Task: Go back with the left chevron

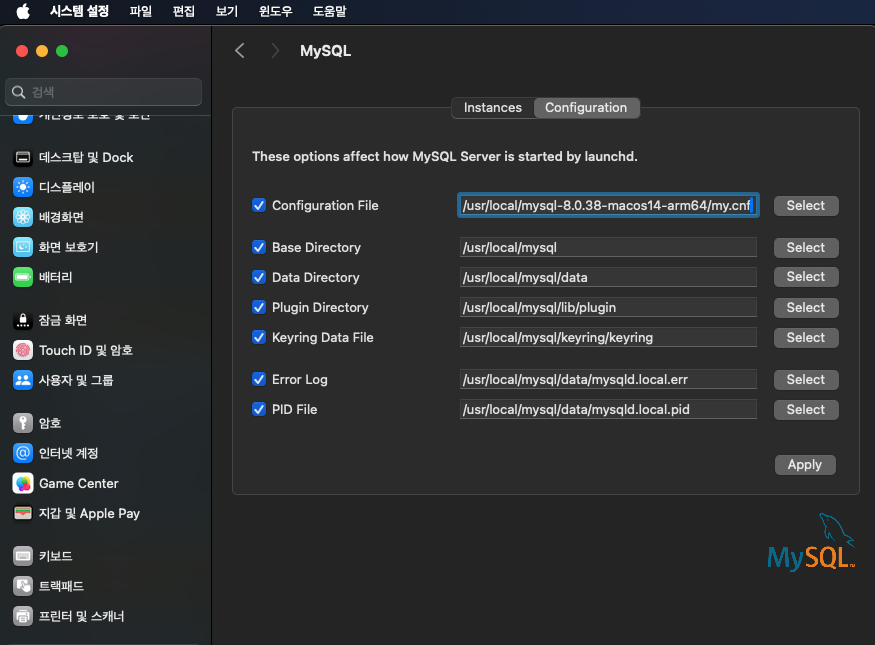Action: [240, 51]
